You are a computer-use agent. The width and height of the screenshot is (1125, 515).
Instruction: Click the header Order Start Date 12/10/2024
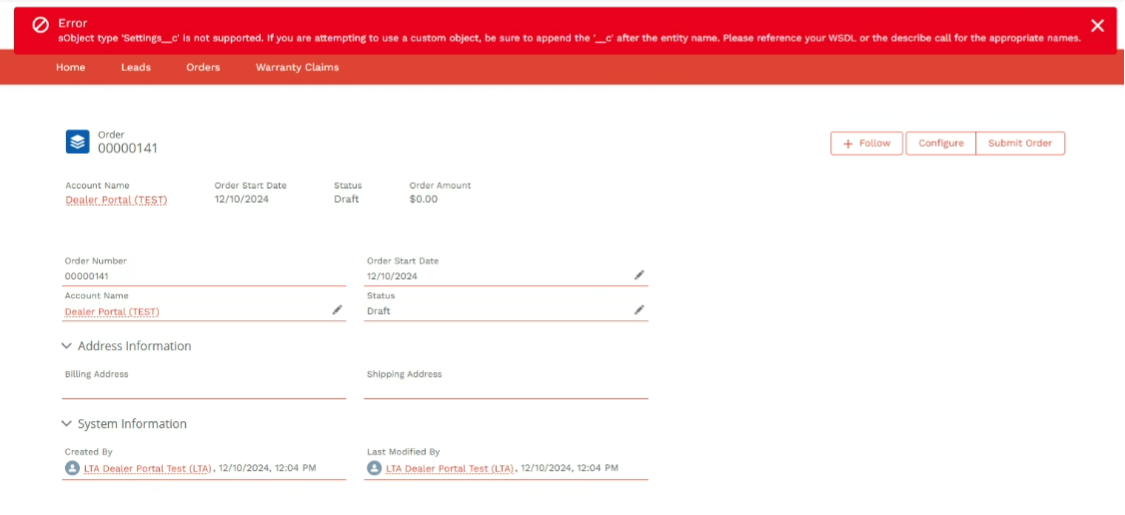tap(242, 199)
